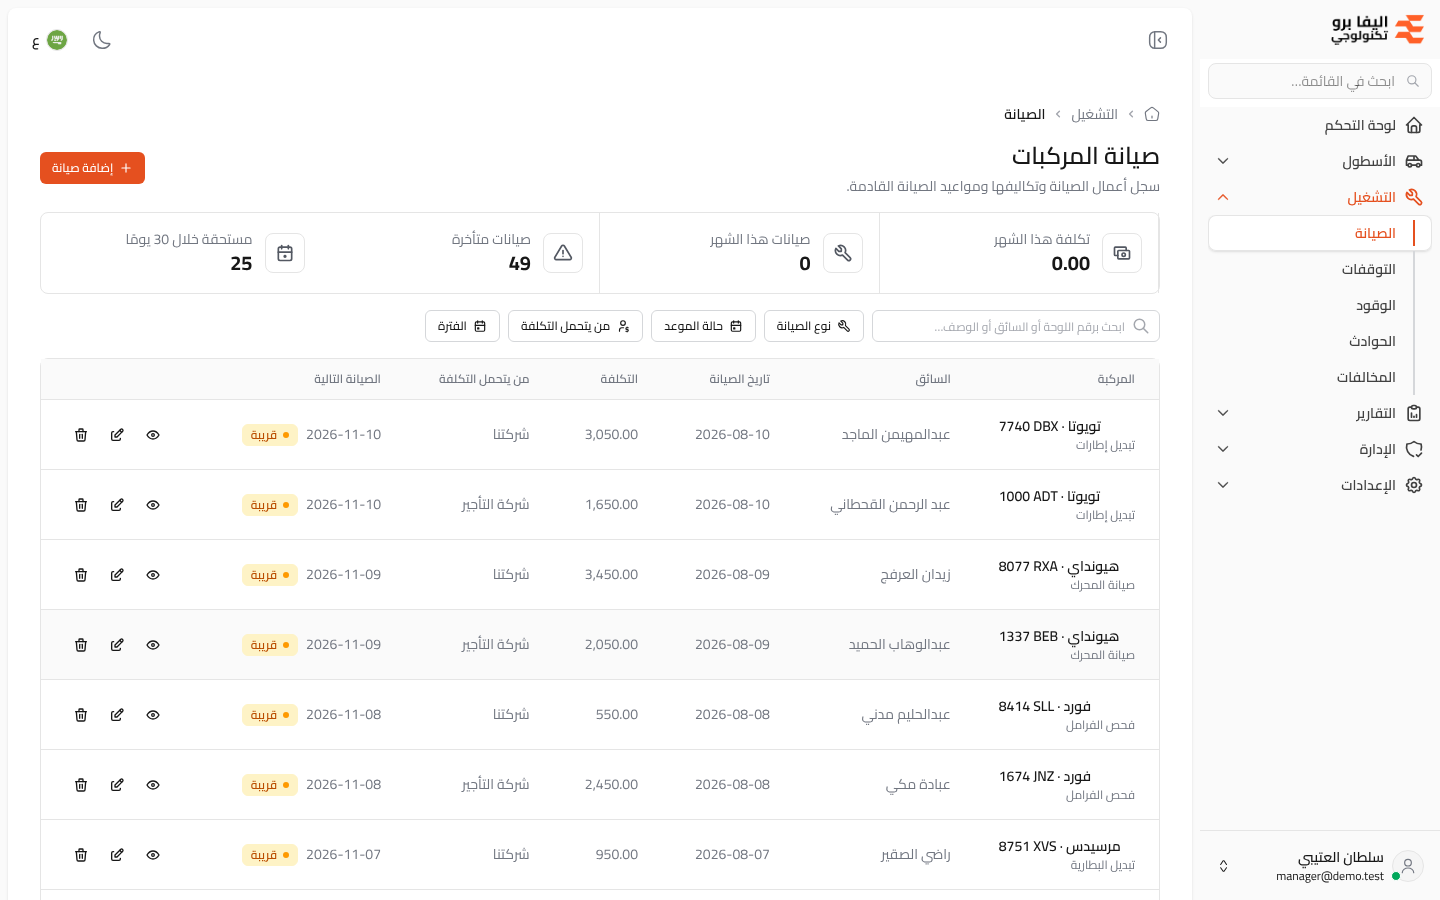The height and width of the screenshot is (900, 1440).
Task: Delete the 1674 JNZ maintenance record
Action: [81, 785]
